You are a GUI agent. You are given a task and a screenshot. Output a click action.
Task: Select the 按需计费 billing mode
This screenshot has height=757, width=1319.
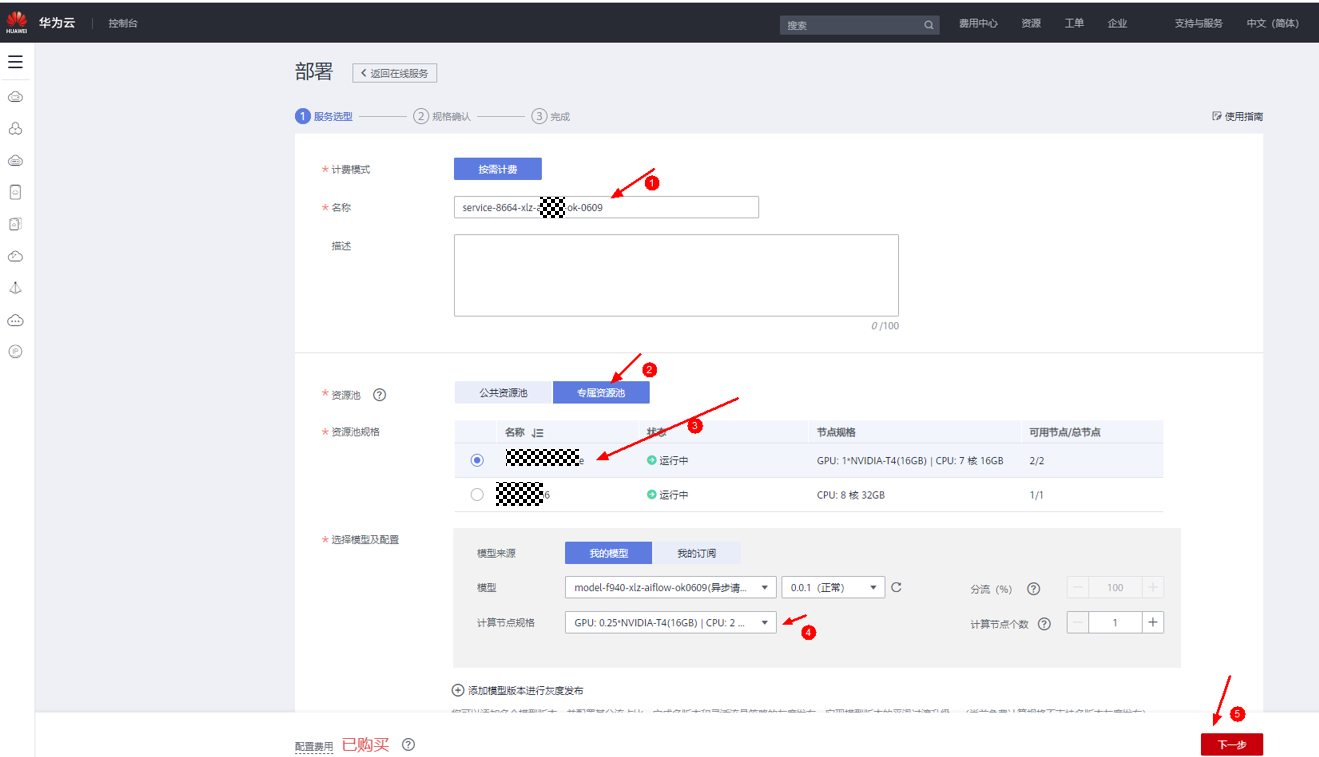498,169
